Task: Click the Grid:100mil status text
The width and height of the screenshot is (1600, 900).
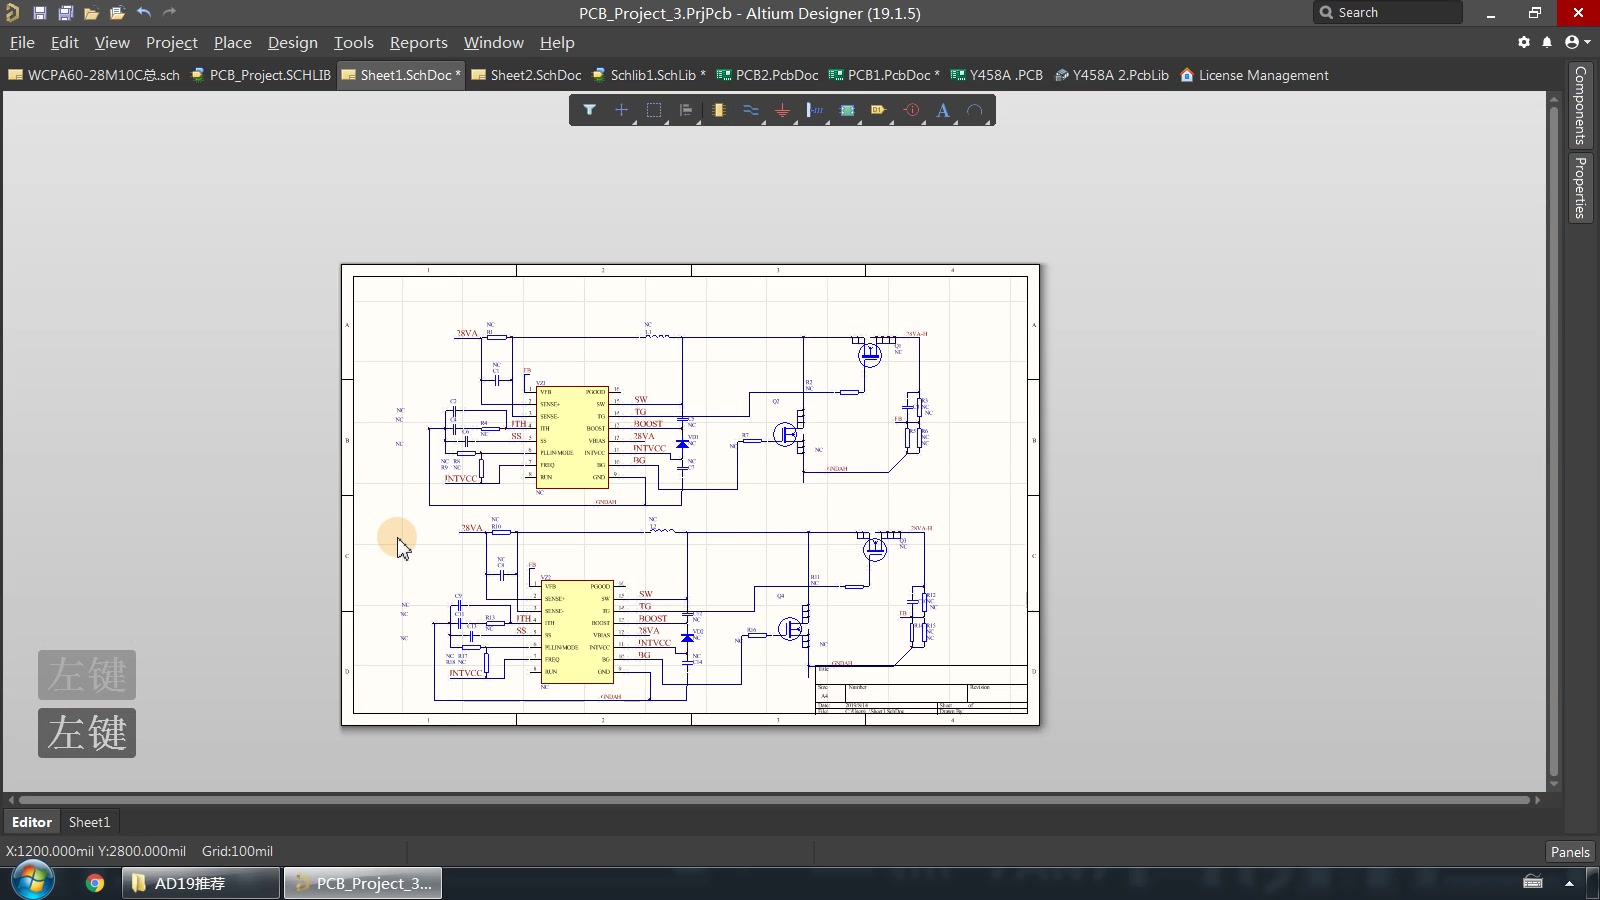Action: click(x=237, y=851)
